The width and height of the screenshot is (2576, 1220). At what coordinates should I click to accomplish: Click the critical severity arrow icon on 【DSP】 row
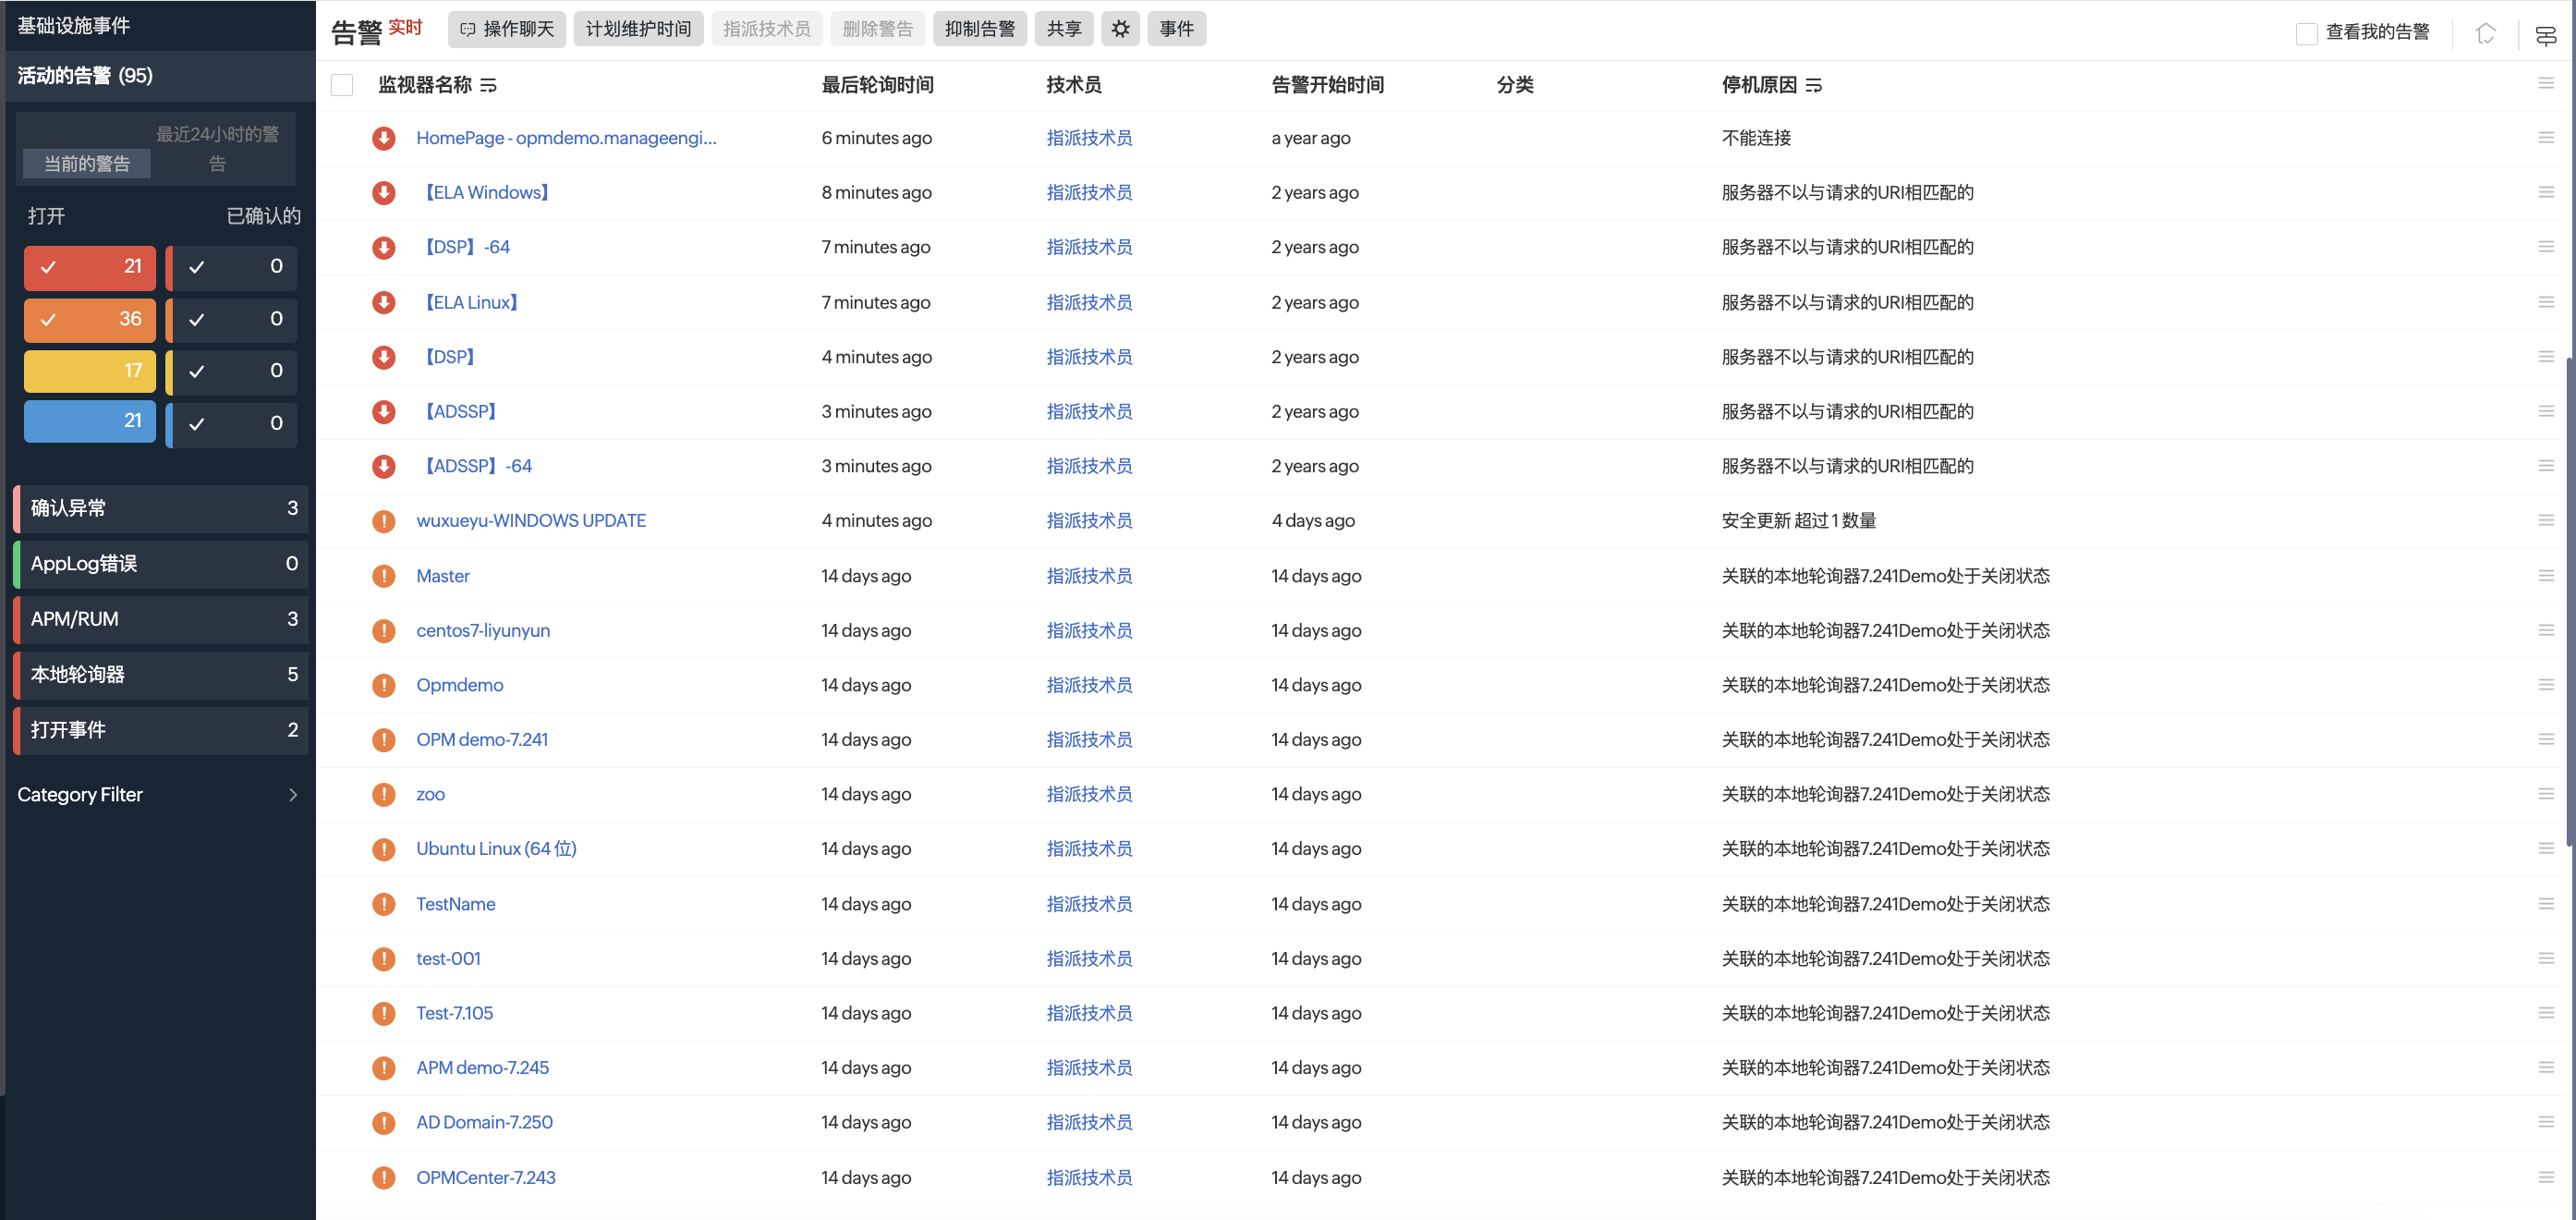coord(384,356)
